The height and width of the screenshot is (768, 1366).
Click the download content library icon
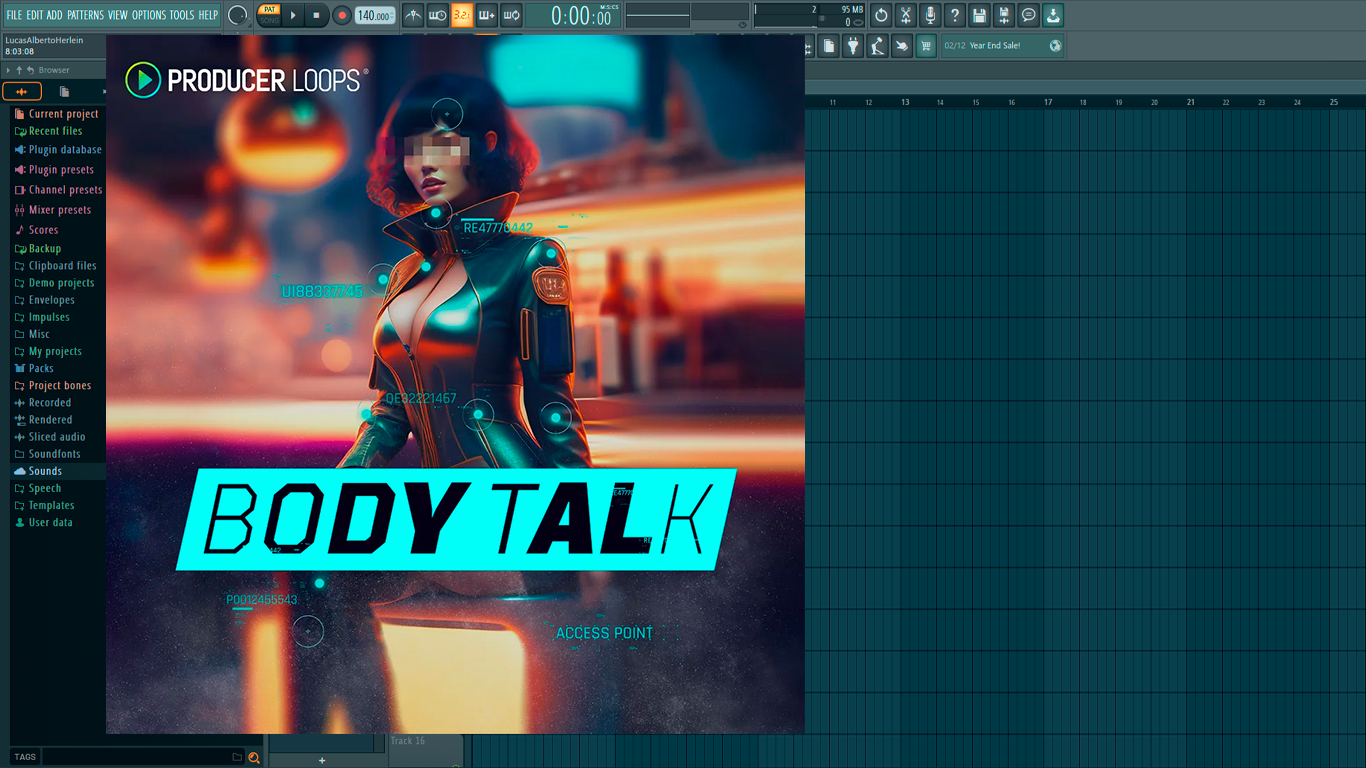point(1053,15)
